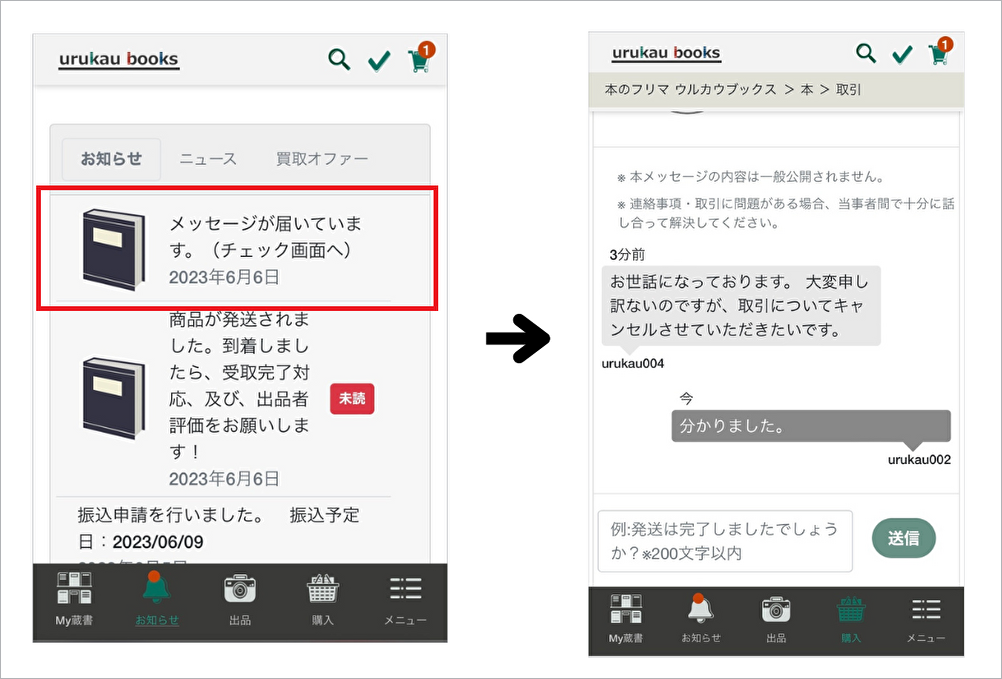Select the お知らせ tab

click(111, 159)
